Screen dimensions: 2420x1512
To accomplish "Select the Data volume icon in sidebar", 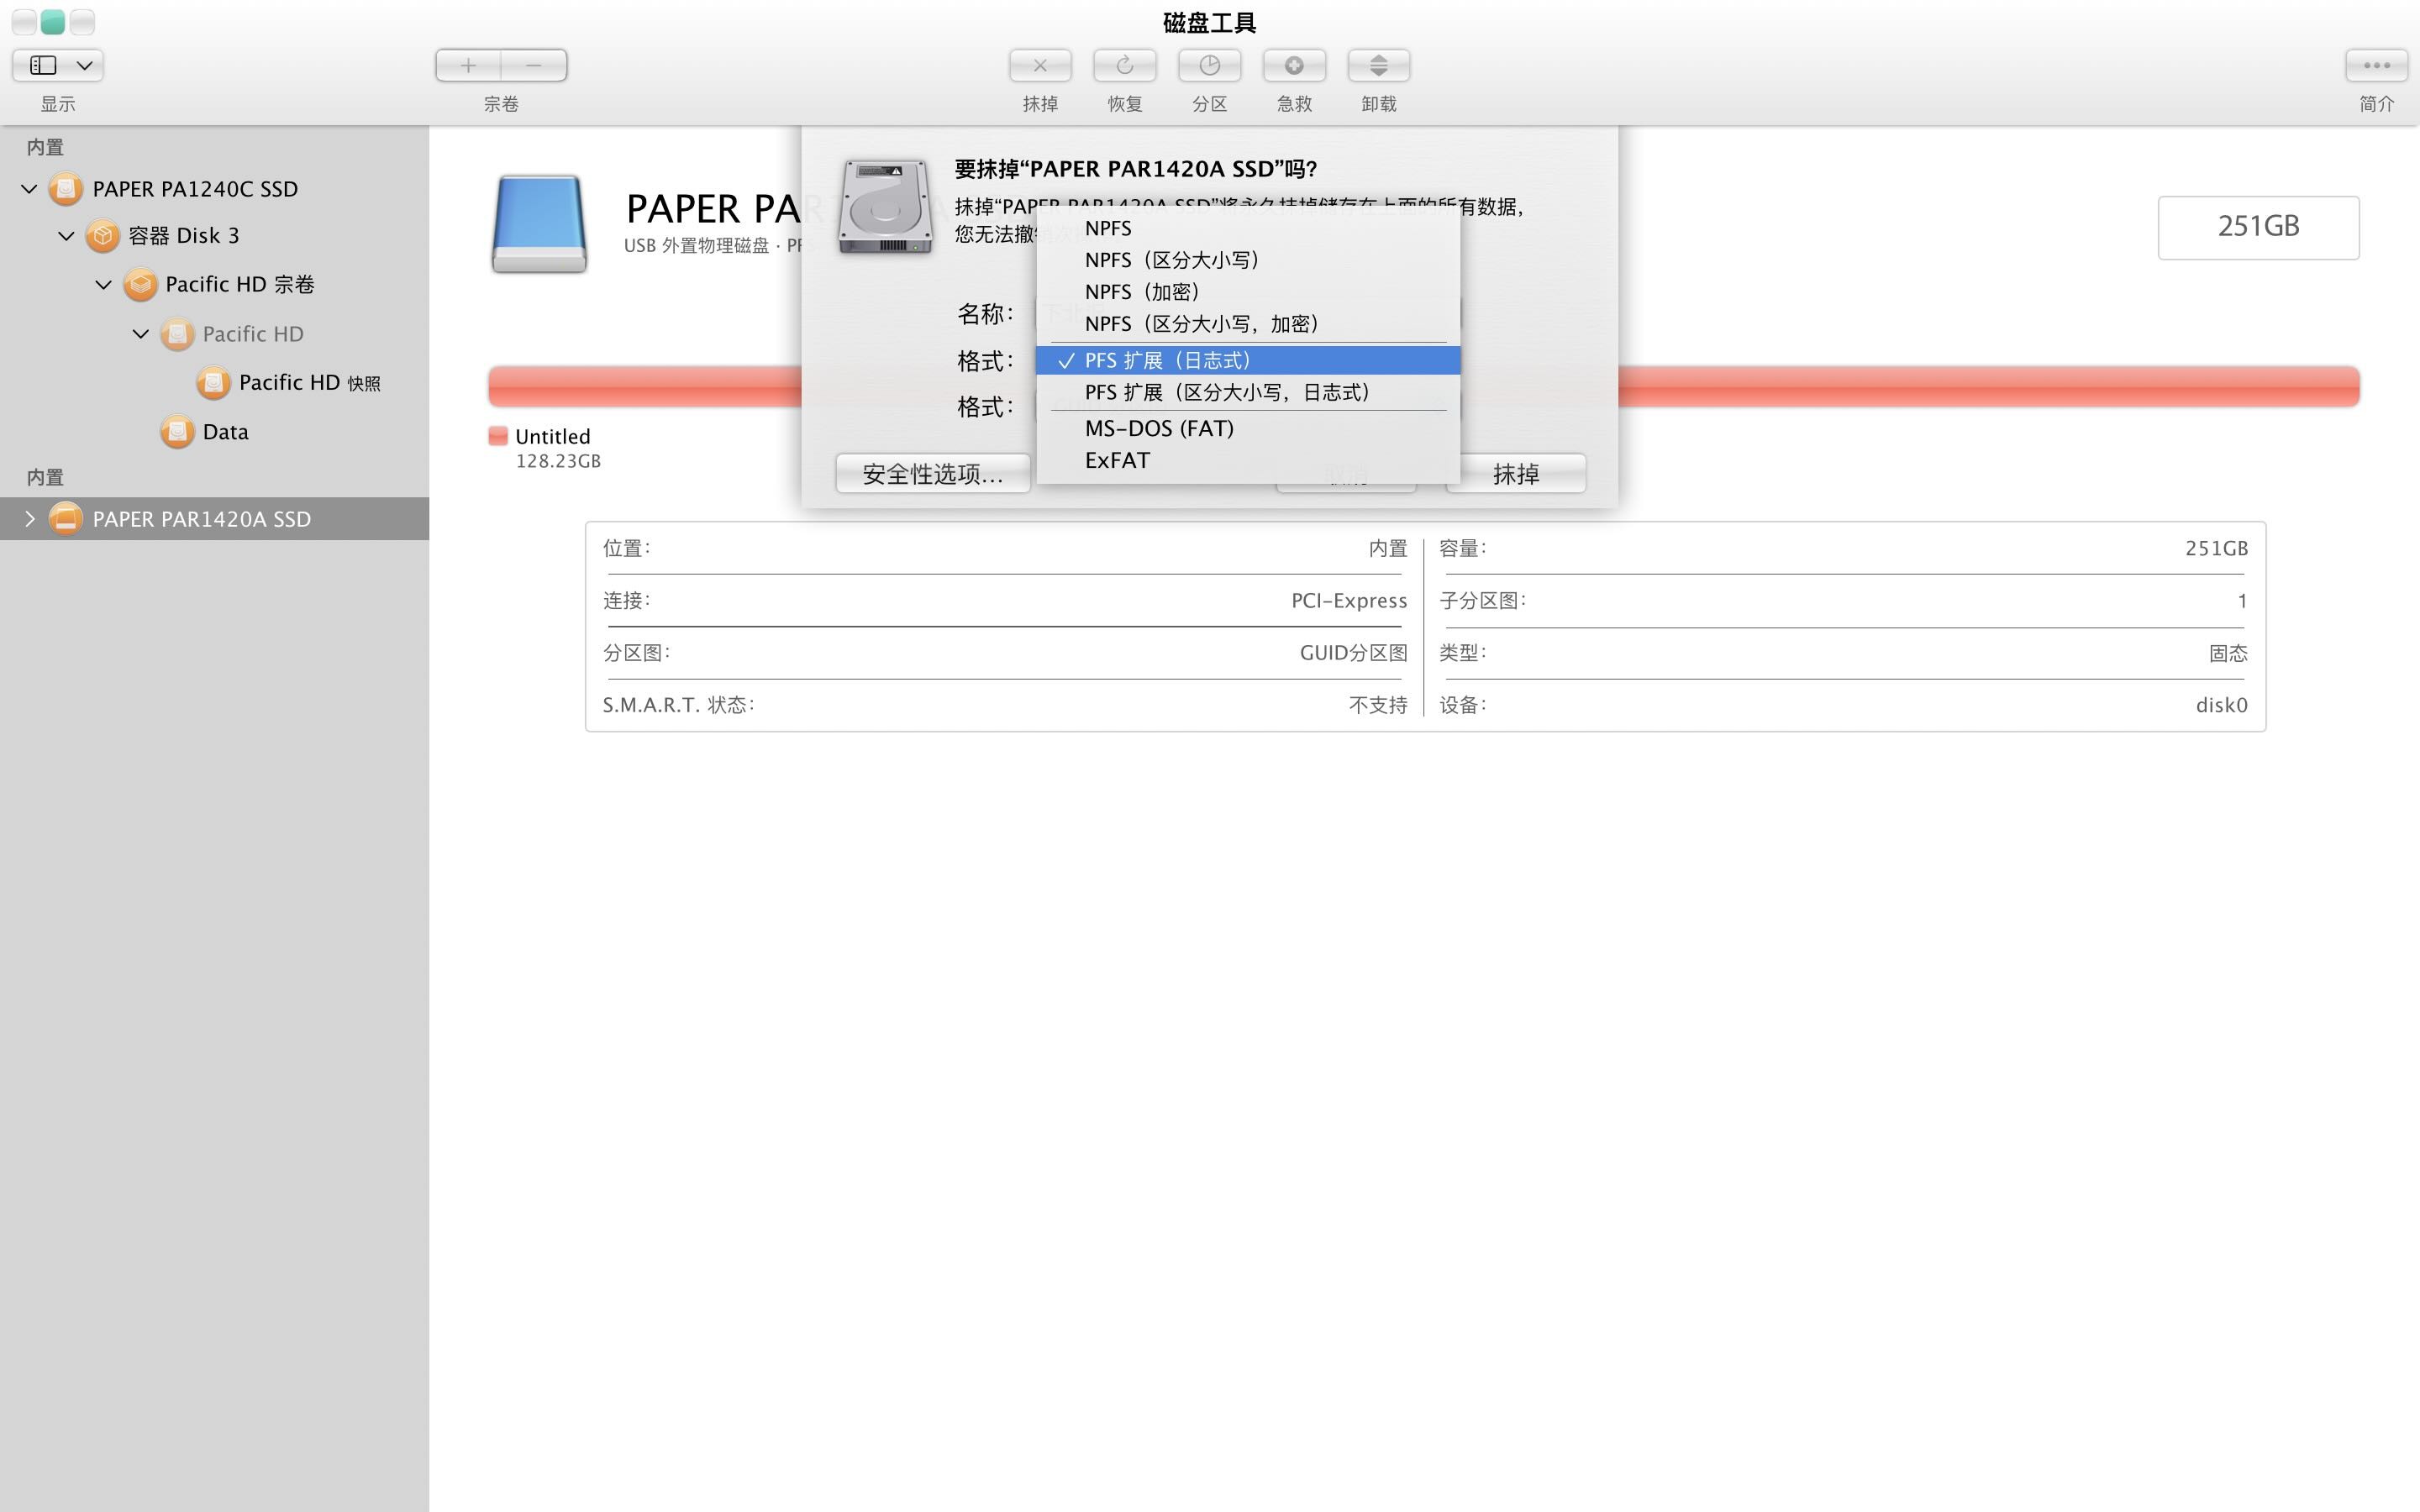I will pyautogui.click(x=177, y=432).
